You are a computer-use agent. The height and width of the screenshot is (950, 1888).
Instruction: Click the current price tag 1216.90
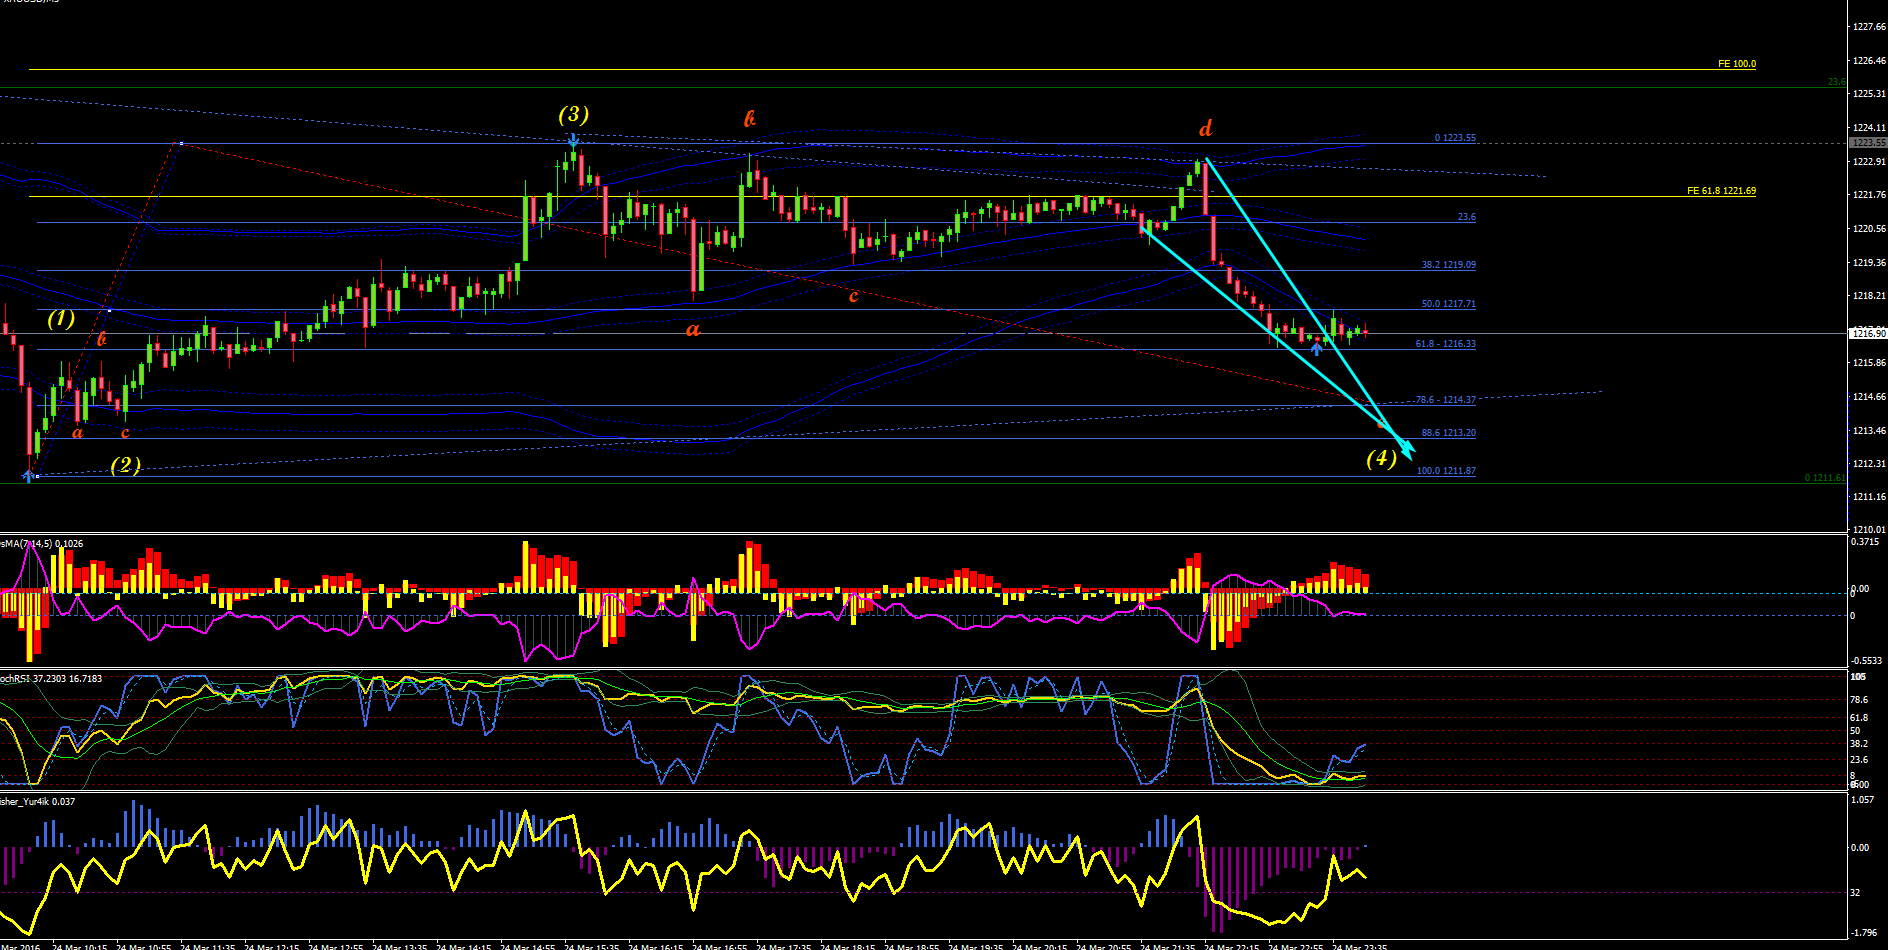pos(1868,333)
